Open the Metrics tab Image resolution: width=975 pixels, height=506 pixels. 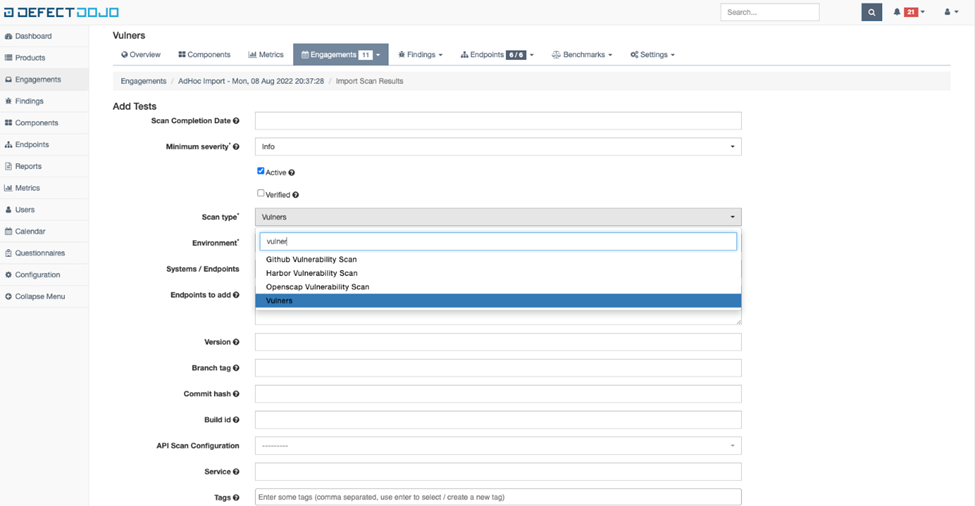pos(265,55)
